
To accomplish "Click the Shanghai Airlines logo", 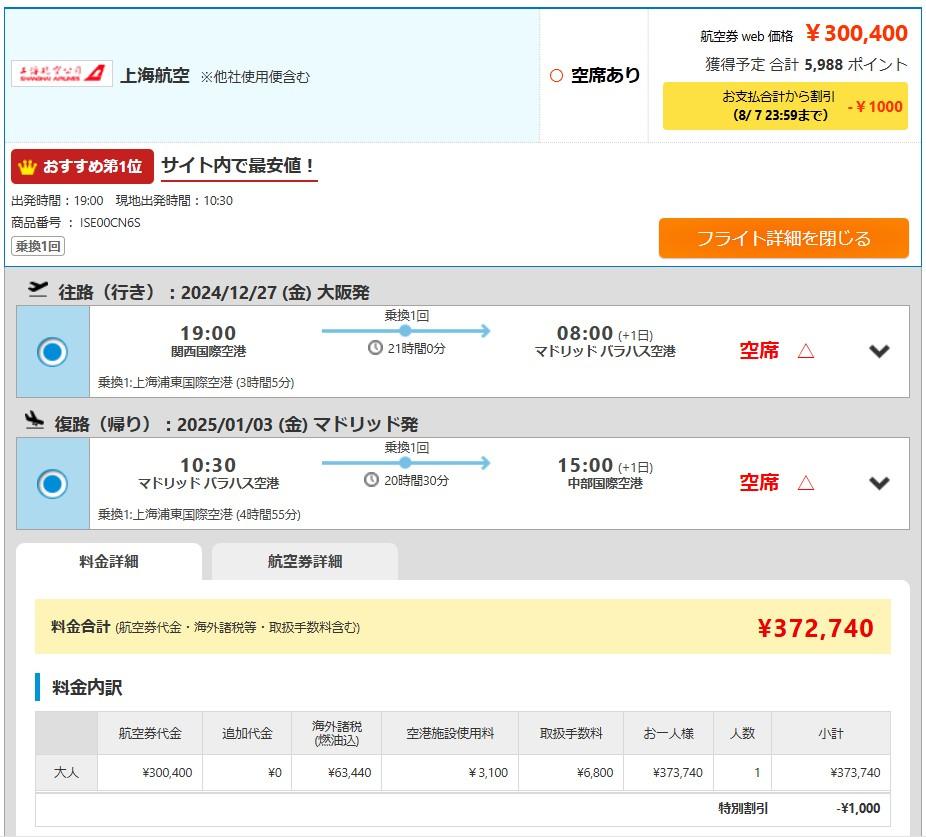I will click(62, 73).
